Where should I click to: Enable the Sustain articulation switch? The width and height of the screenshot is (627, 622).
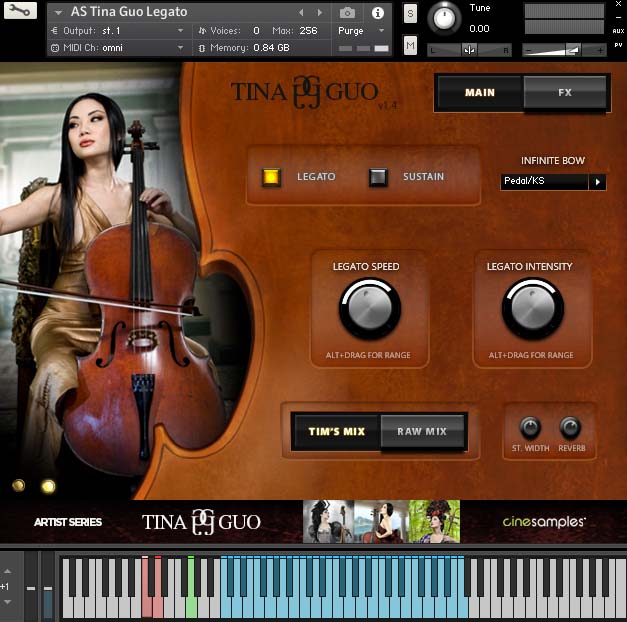(x=378, y=177)
